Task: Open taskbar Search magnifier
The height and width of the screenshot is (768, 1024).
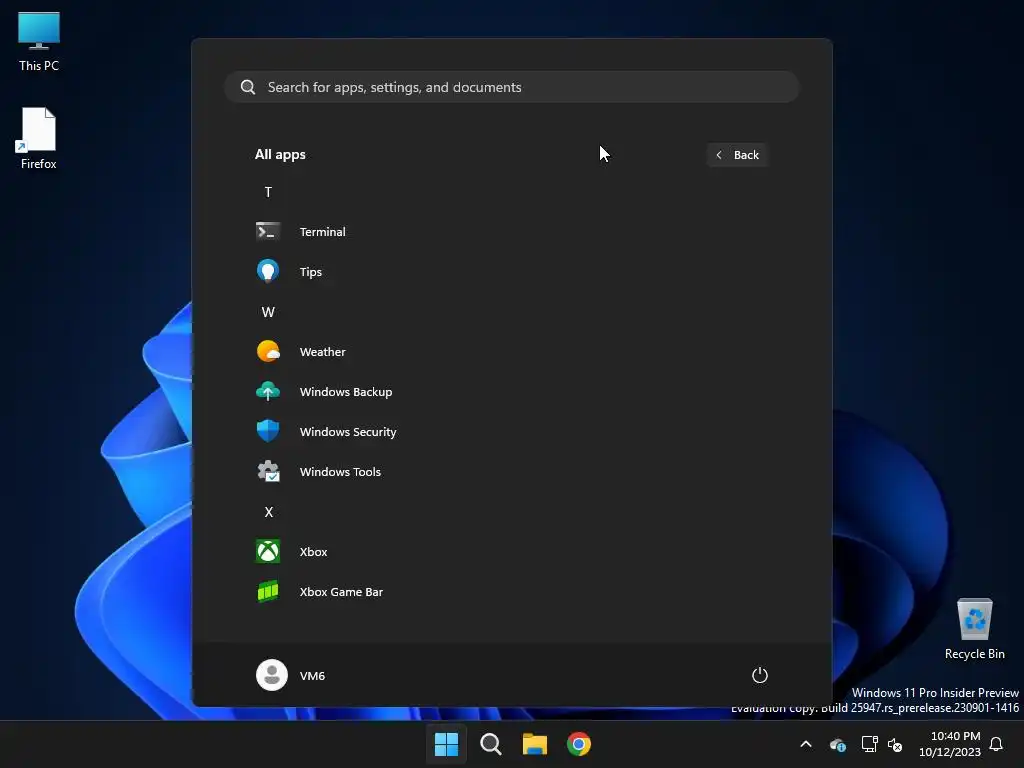Action: (490, 744)
